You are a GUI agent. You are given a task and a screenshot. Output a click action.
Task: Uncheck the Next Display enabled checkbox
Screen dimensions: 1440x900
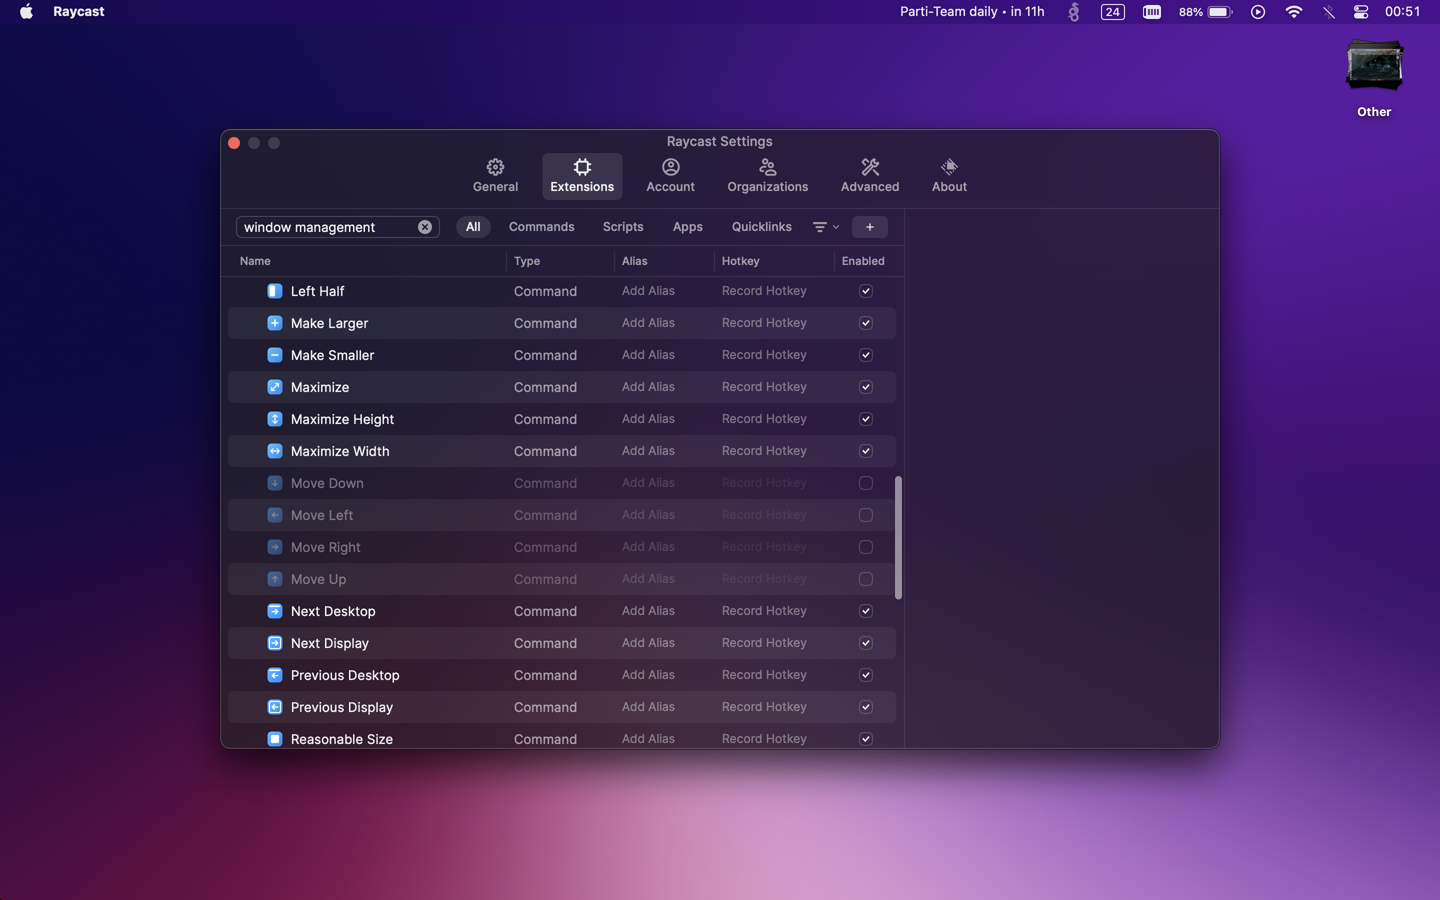[866, 643]
